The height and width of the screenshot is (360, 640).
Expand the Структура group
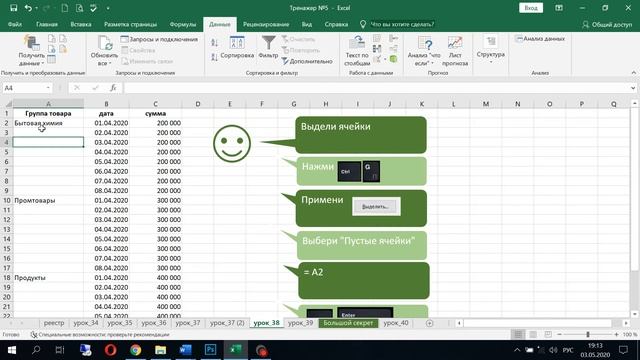491,49
